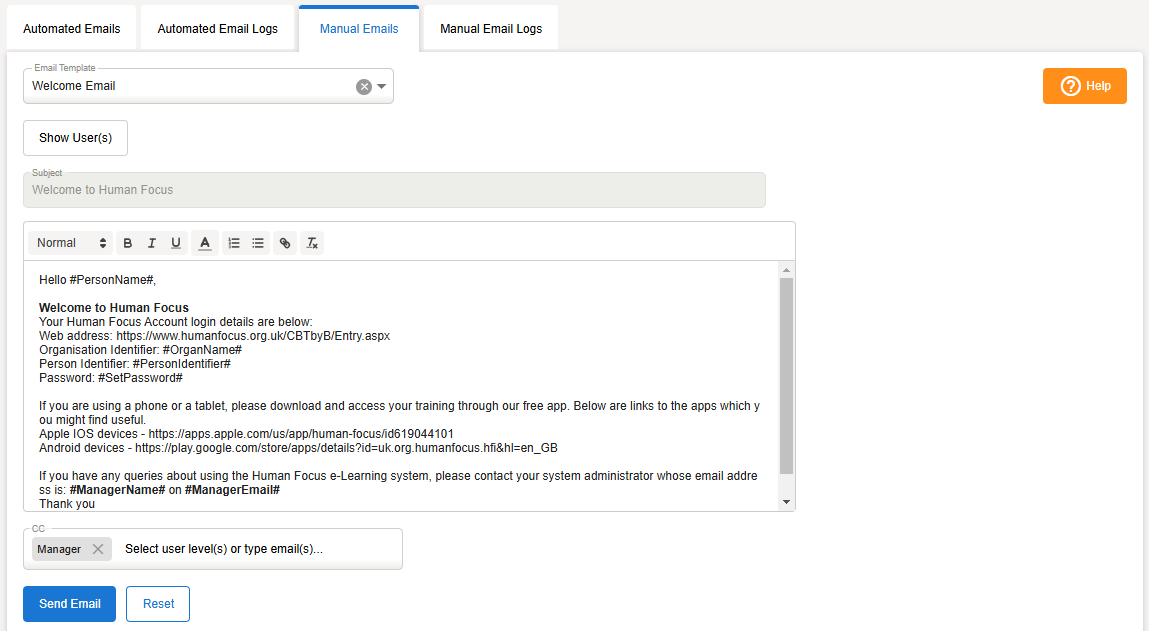1149x631 pixels.
Task: Toggle bold formatting in the editor toolbar
Action: [x=128, y=243]
